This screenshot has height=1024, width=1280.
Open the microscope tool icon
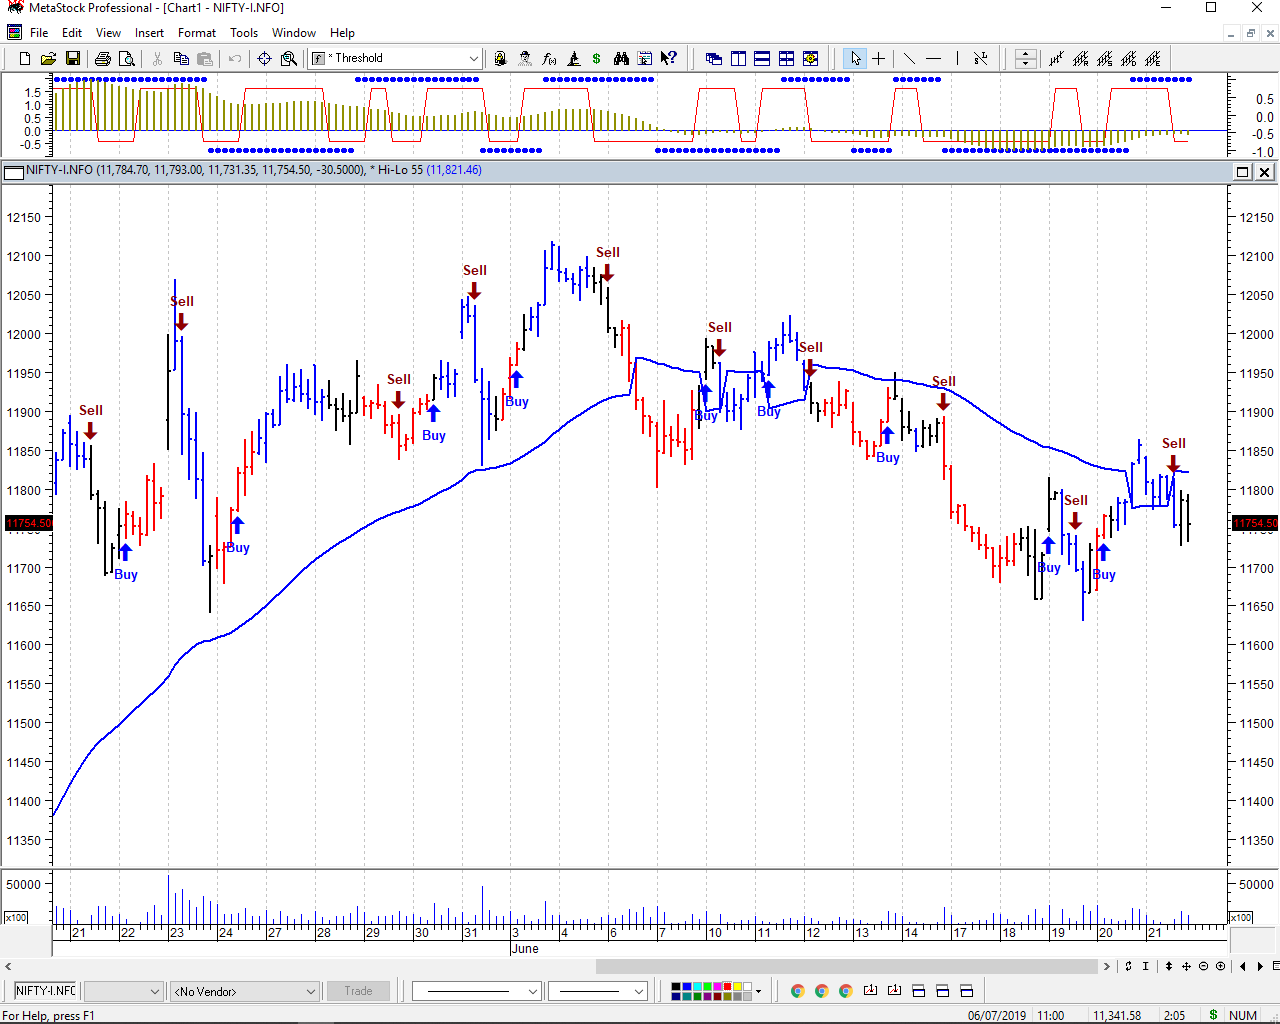573,59
